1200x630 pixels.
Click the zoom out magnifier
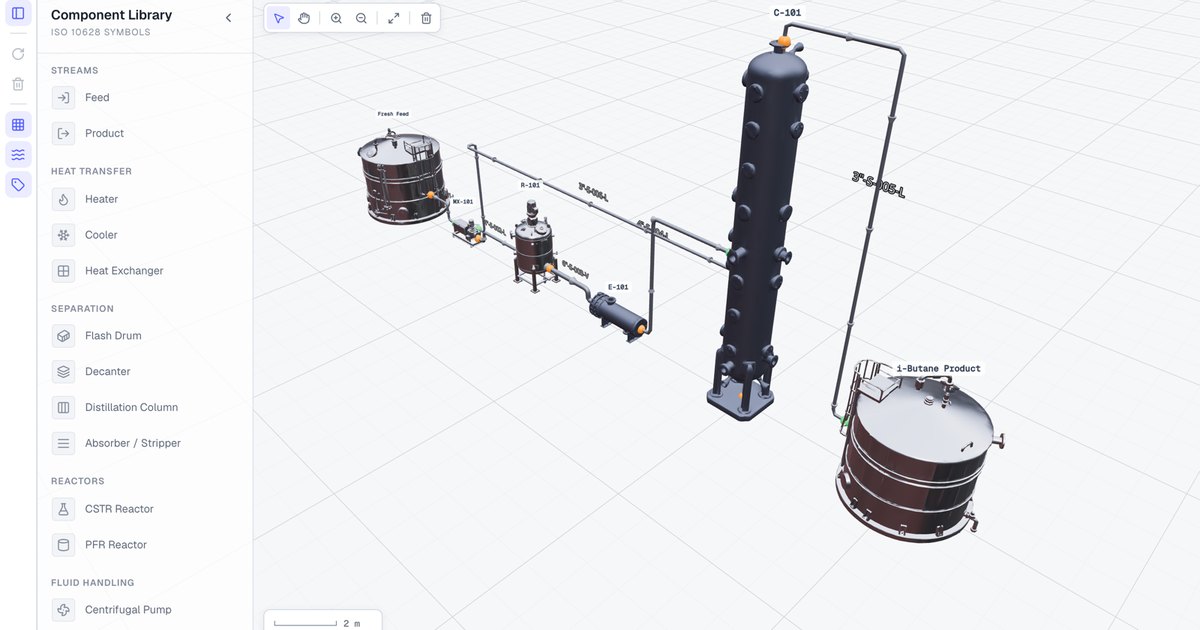coord(361,18)
